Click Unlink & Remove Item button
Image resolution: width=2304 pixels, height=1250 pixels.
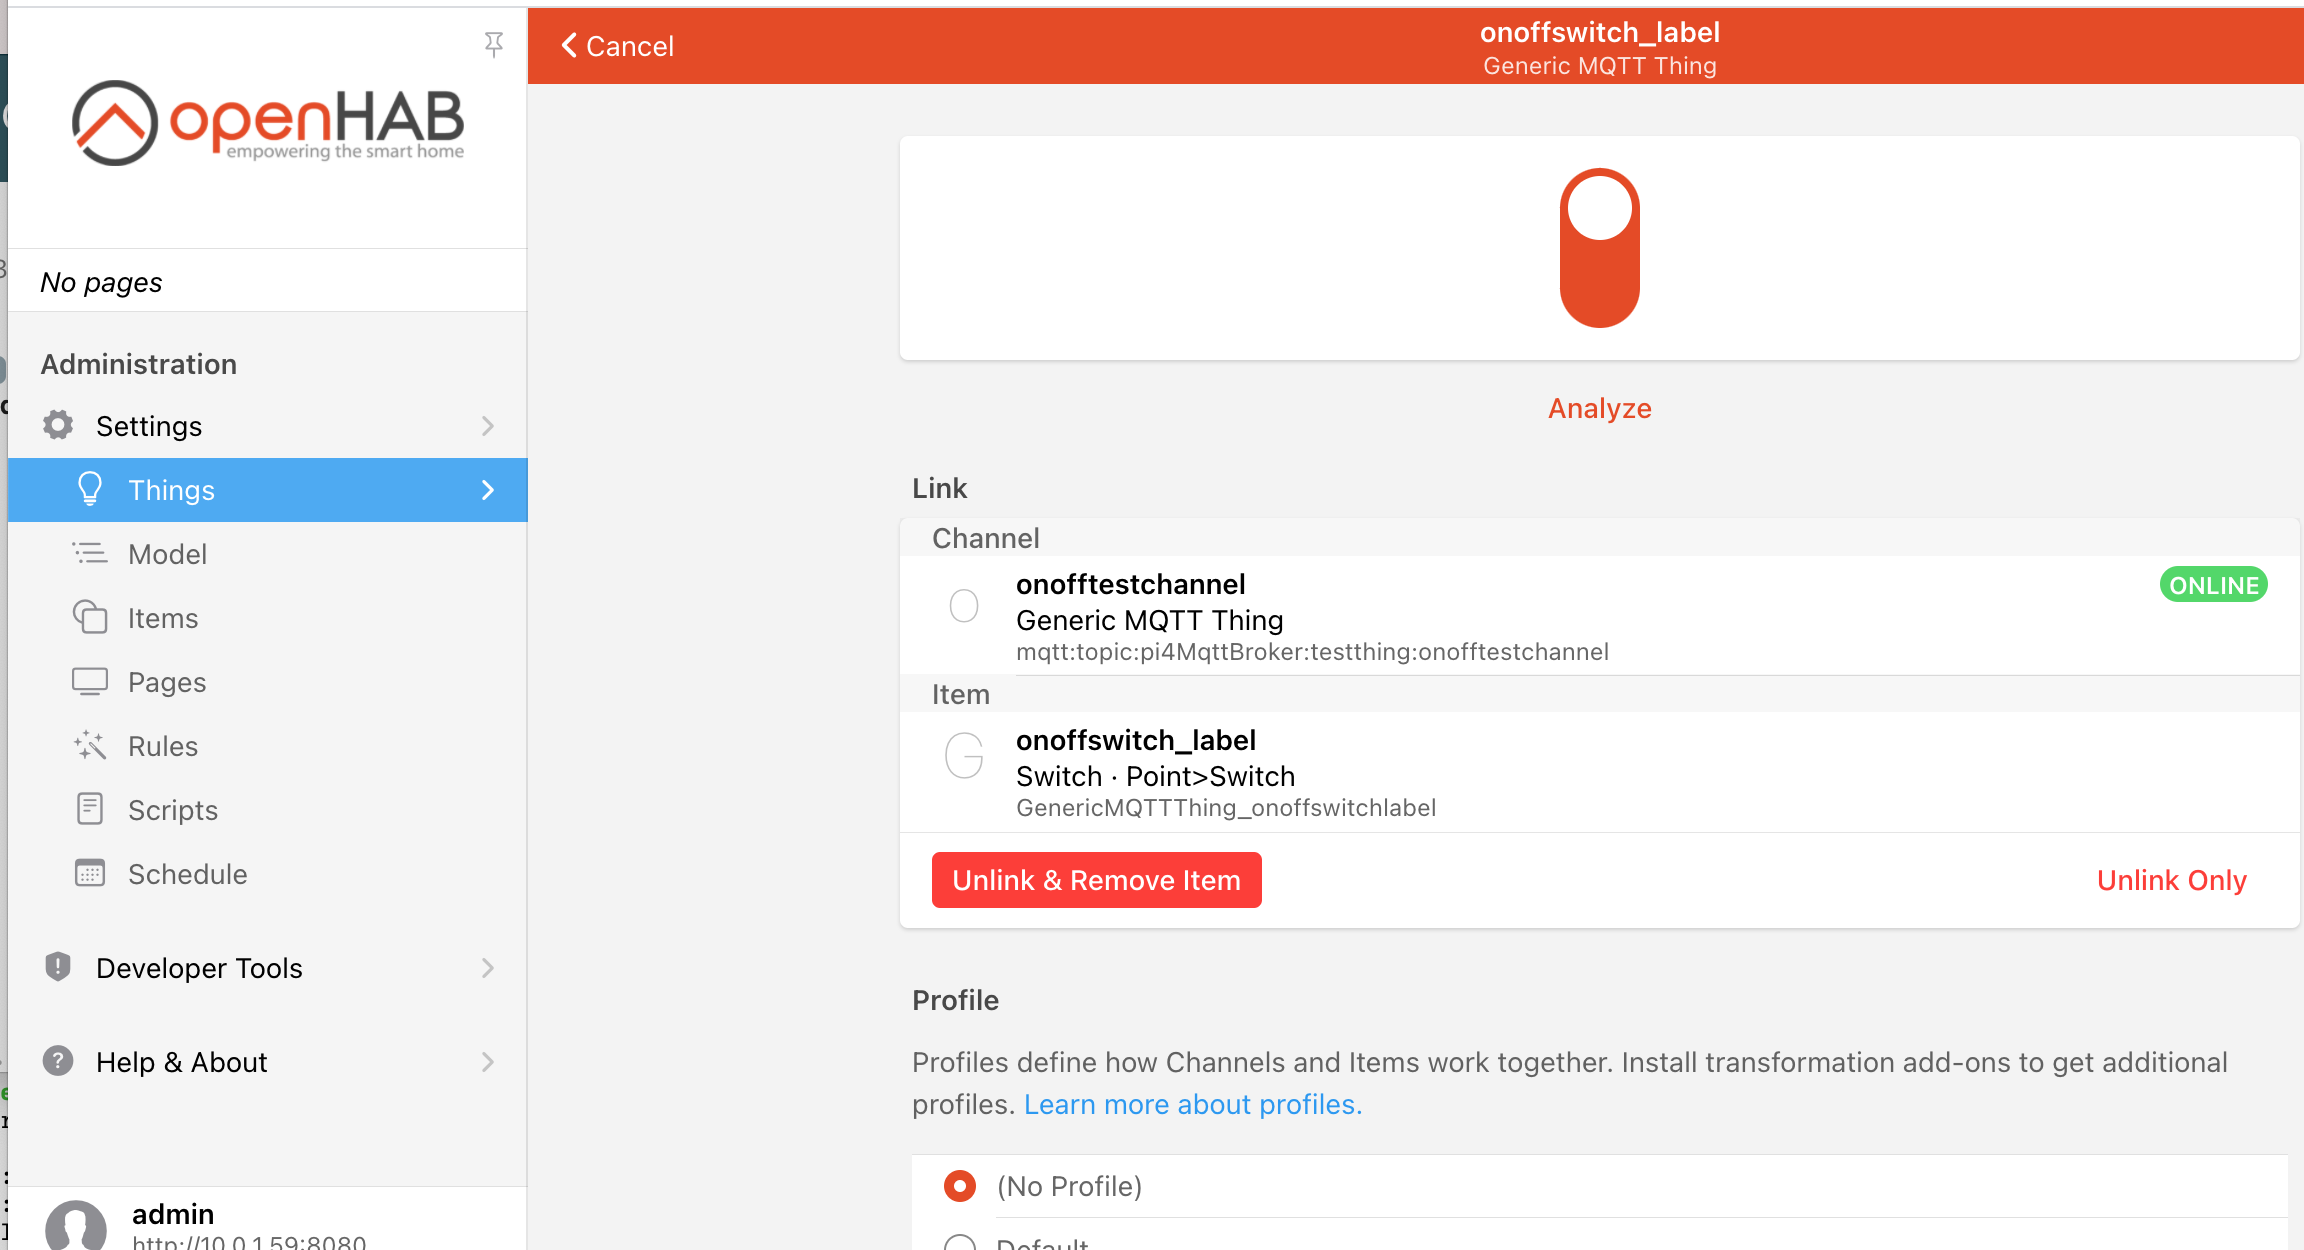pos(1096,880)
